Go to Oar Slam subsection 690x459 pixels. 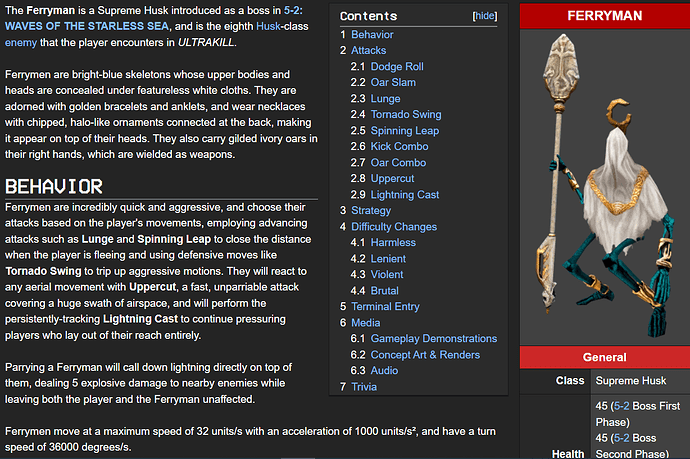(393, 83)
